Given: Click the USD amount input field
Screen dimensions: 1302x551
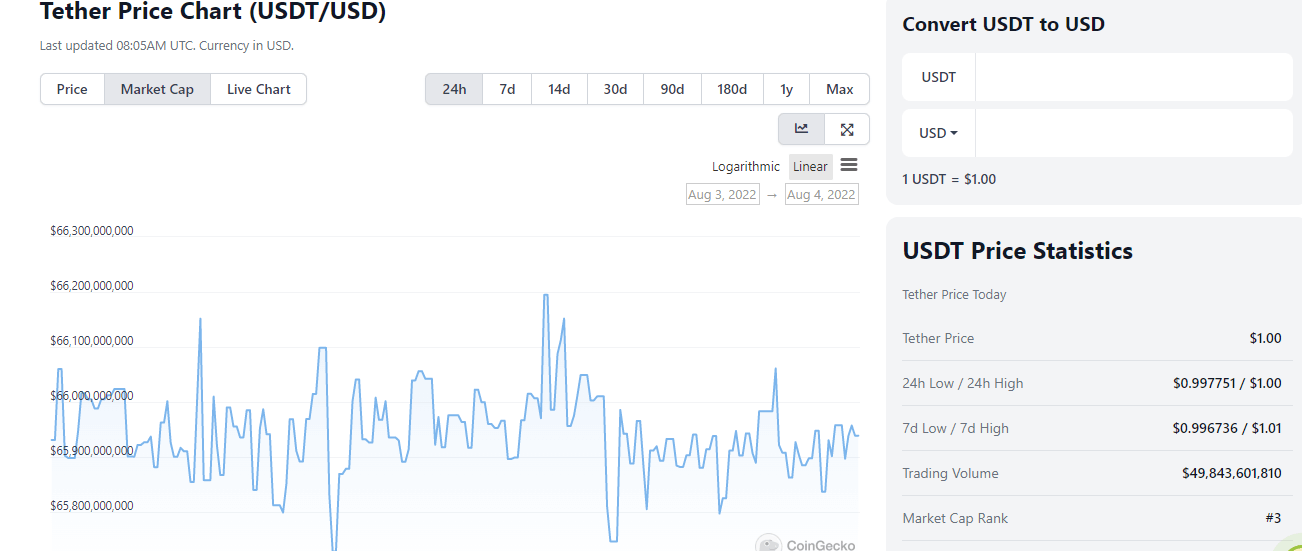Looking at the screenshot, I should tap(1133, 133).
